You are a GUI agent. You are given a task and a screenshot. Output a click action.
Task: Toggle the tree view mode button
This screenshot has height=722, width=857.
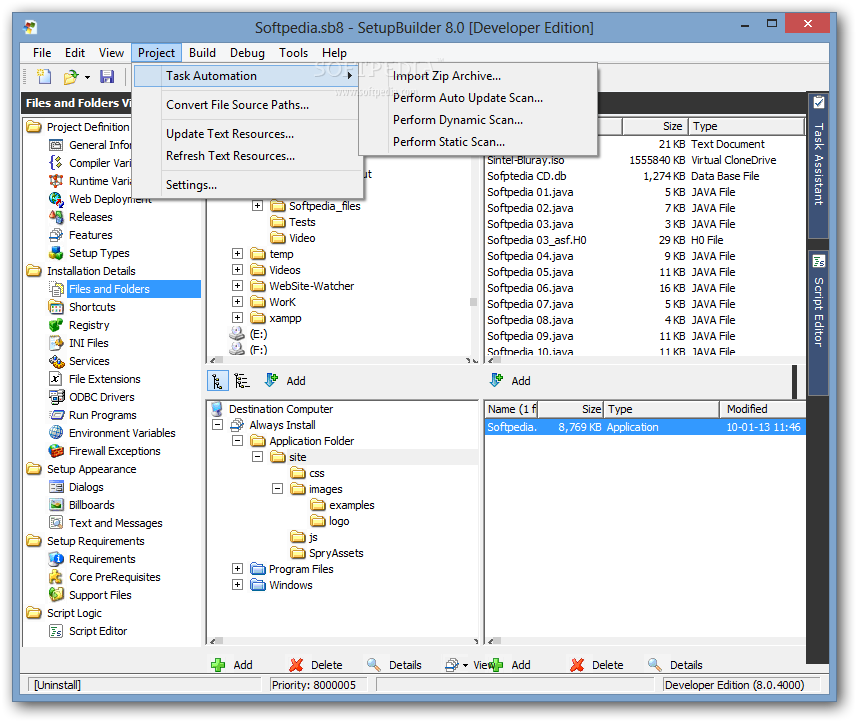pyautogui.click(x=218, y=381)
